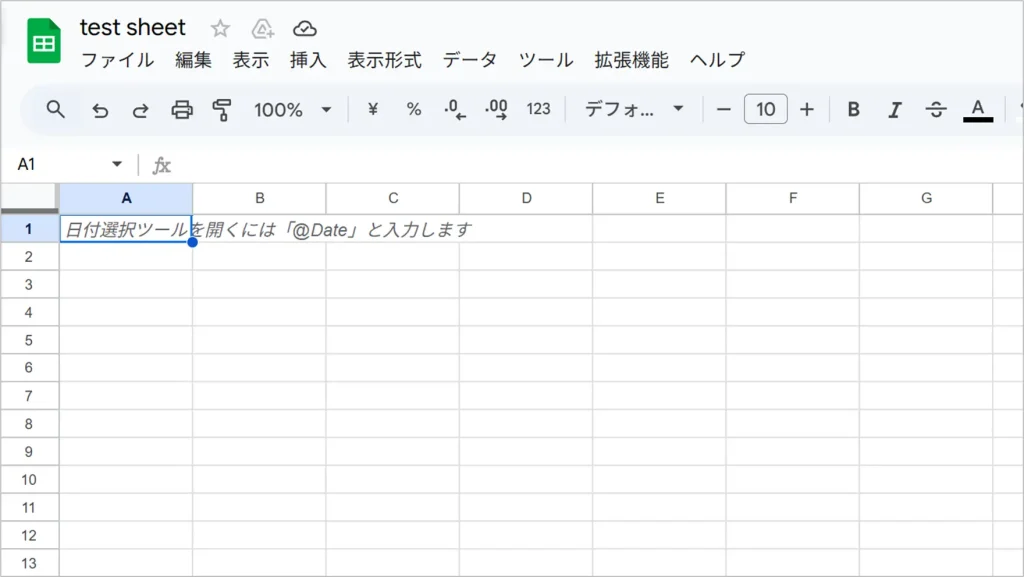1024x577 pixels.
Task: Toggle bold formatting
Action: [853, 109]
